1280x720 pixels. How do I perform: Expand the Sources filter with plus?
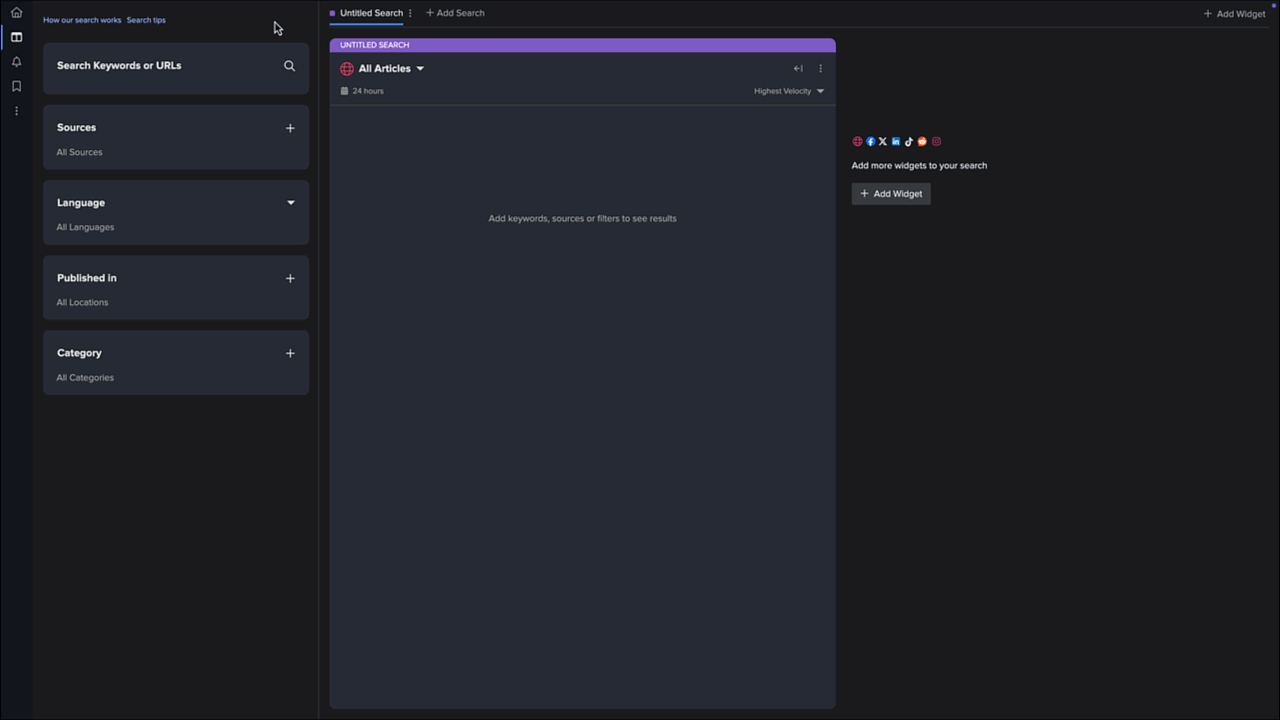(290, 128)
